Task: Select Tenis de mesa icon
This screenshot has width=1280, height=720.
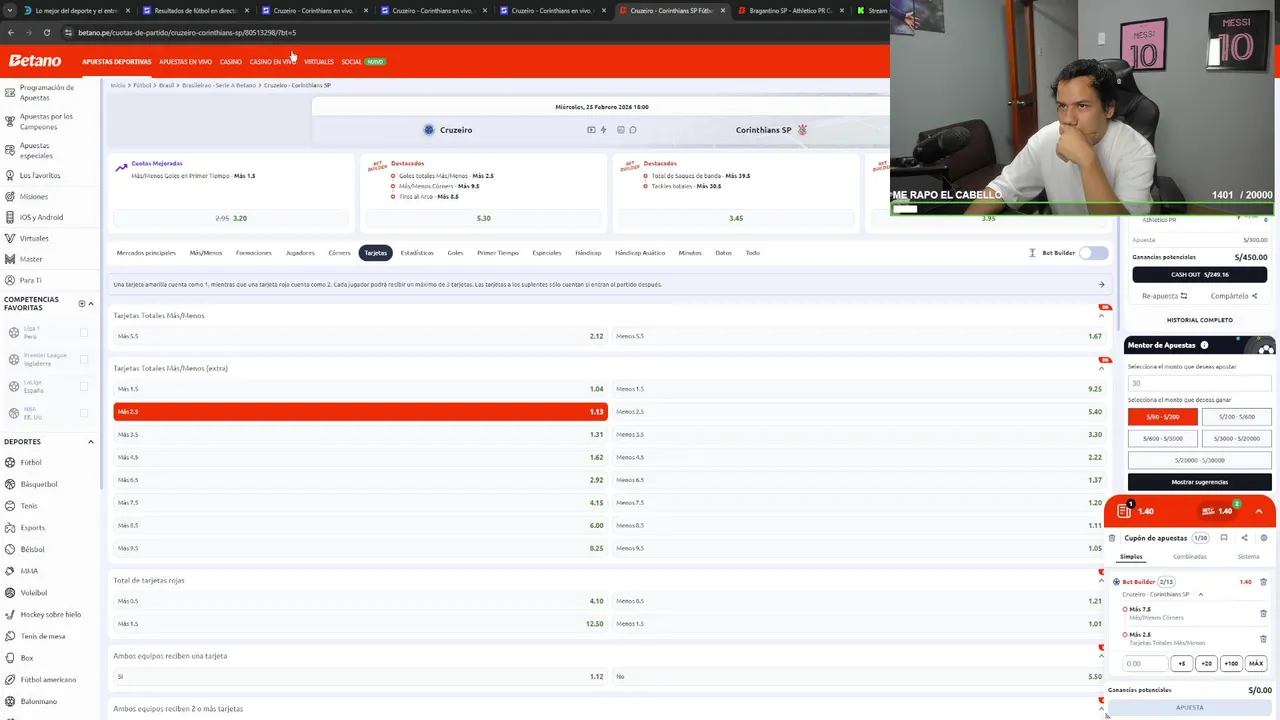Action: (9, 637)
